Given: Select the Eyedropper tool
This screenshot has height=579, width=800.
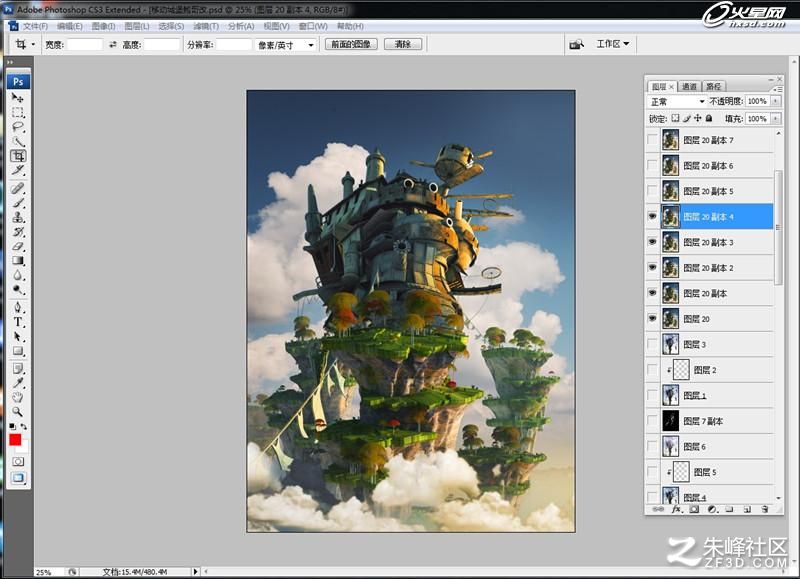Looking at the screenshot, I should (x=18, y=383).
